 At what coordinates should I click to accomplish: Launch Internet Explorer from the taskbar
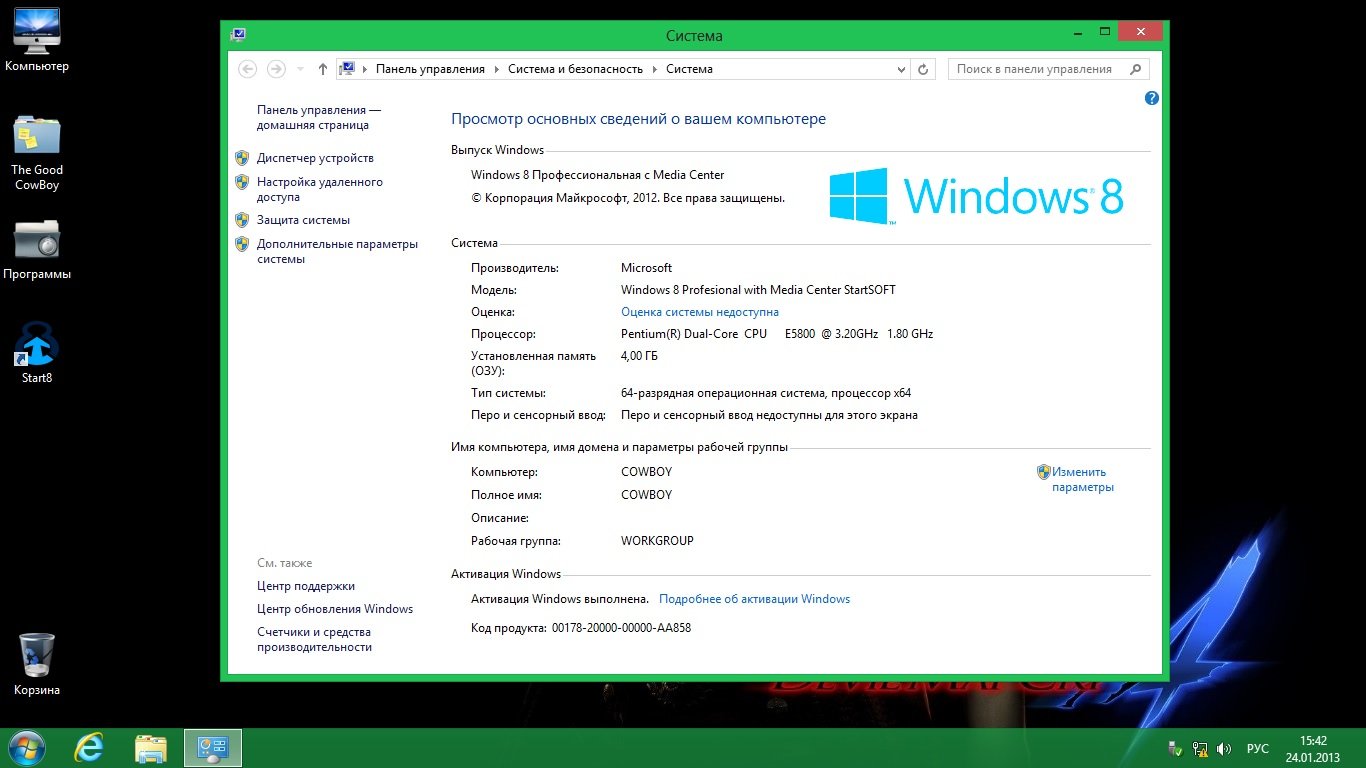click(x=90, y=748)
